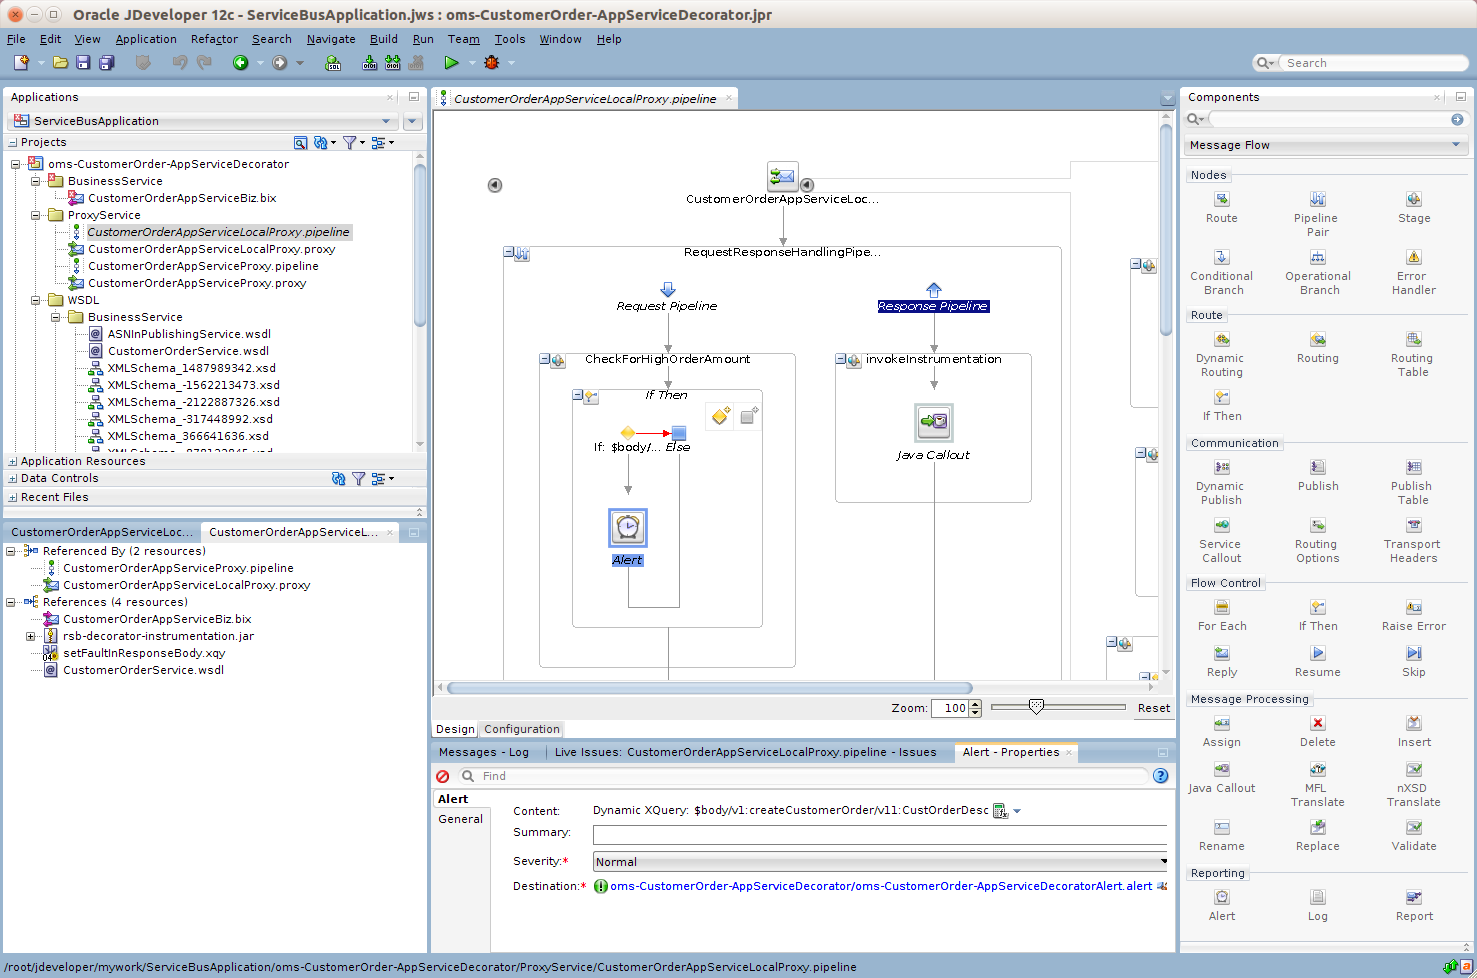Pick the Validate component
The width and height of the screenshot is (1477, 978).
coord(1413,835)
